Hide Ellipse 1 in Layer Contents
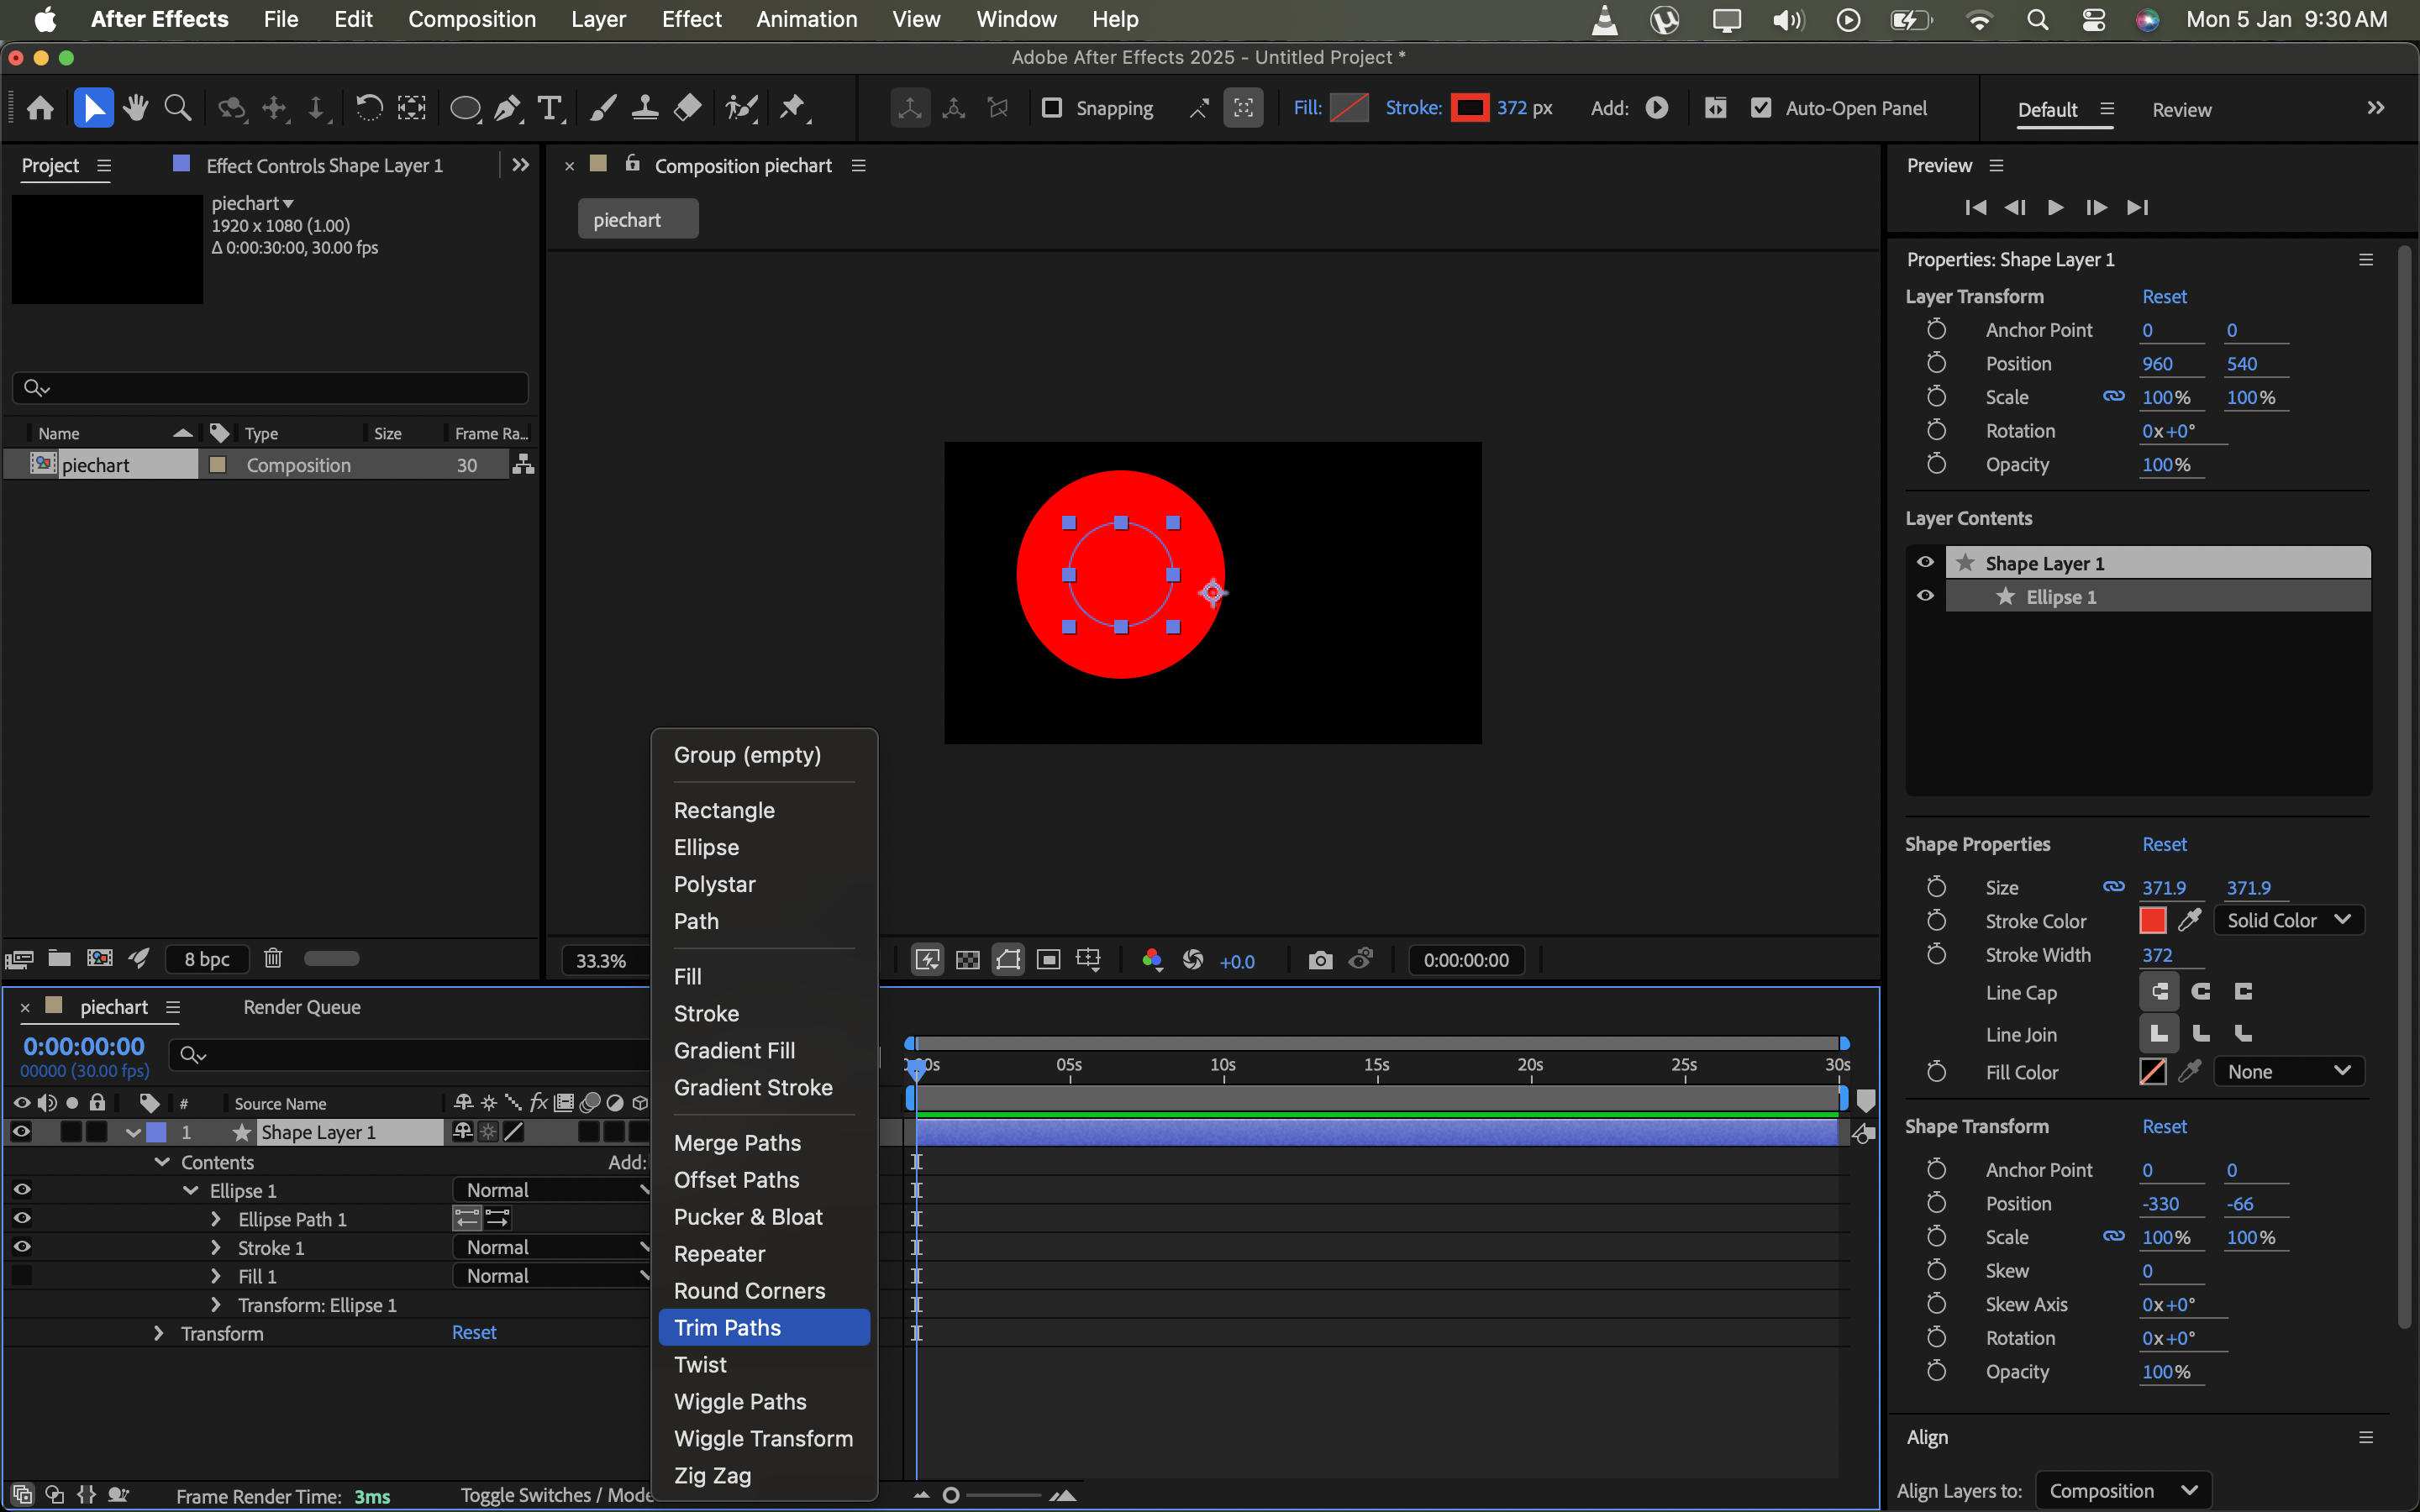Screen dimensions: 2420x1512 tap(1925, 596)
